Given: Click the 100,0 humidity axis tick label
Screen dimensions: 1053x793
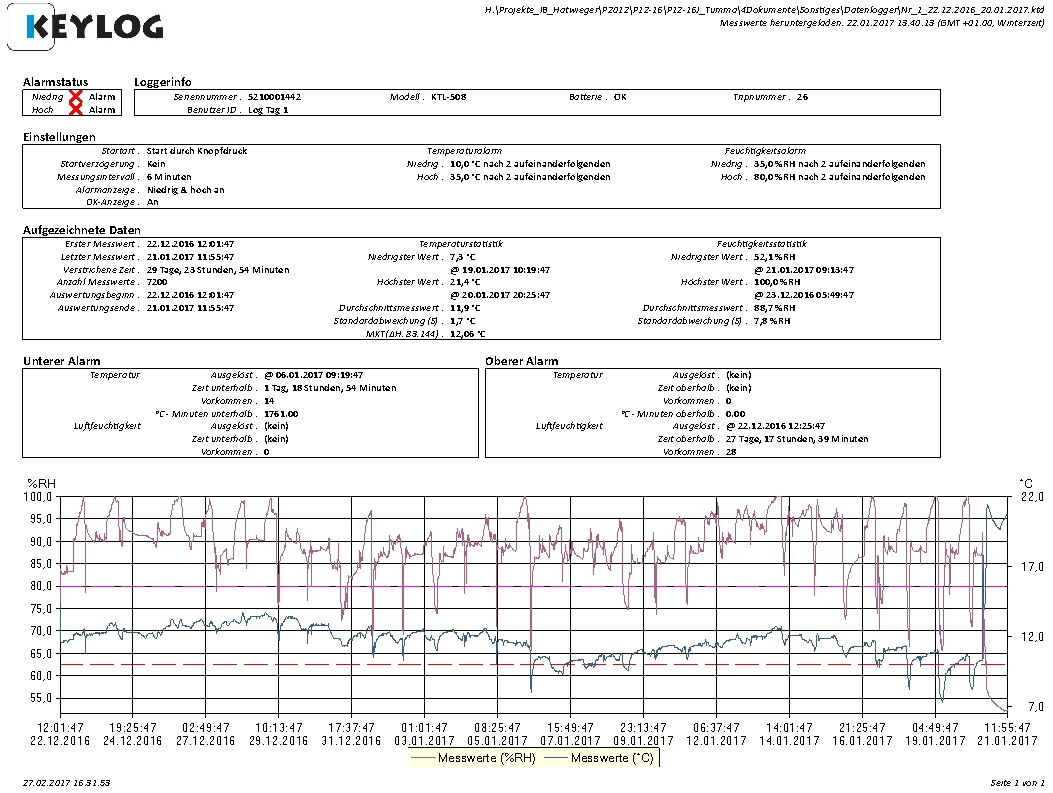Looking at the screenshot, I should point(40,497).
